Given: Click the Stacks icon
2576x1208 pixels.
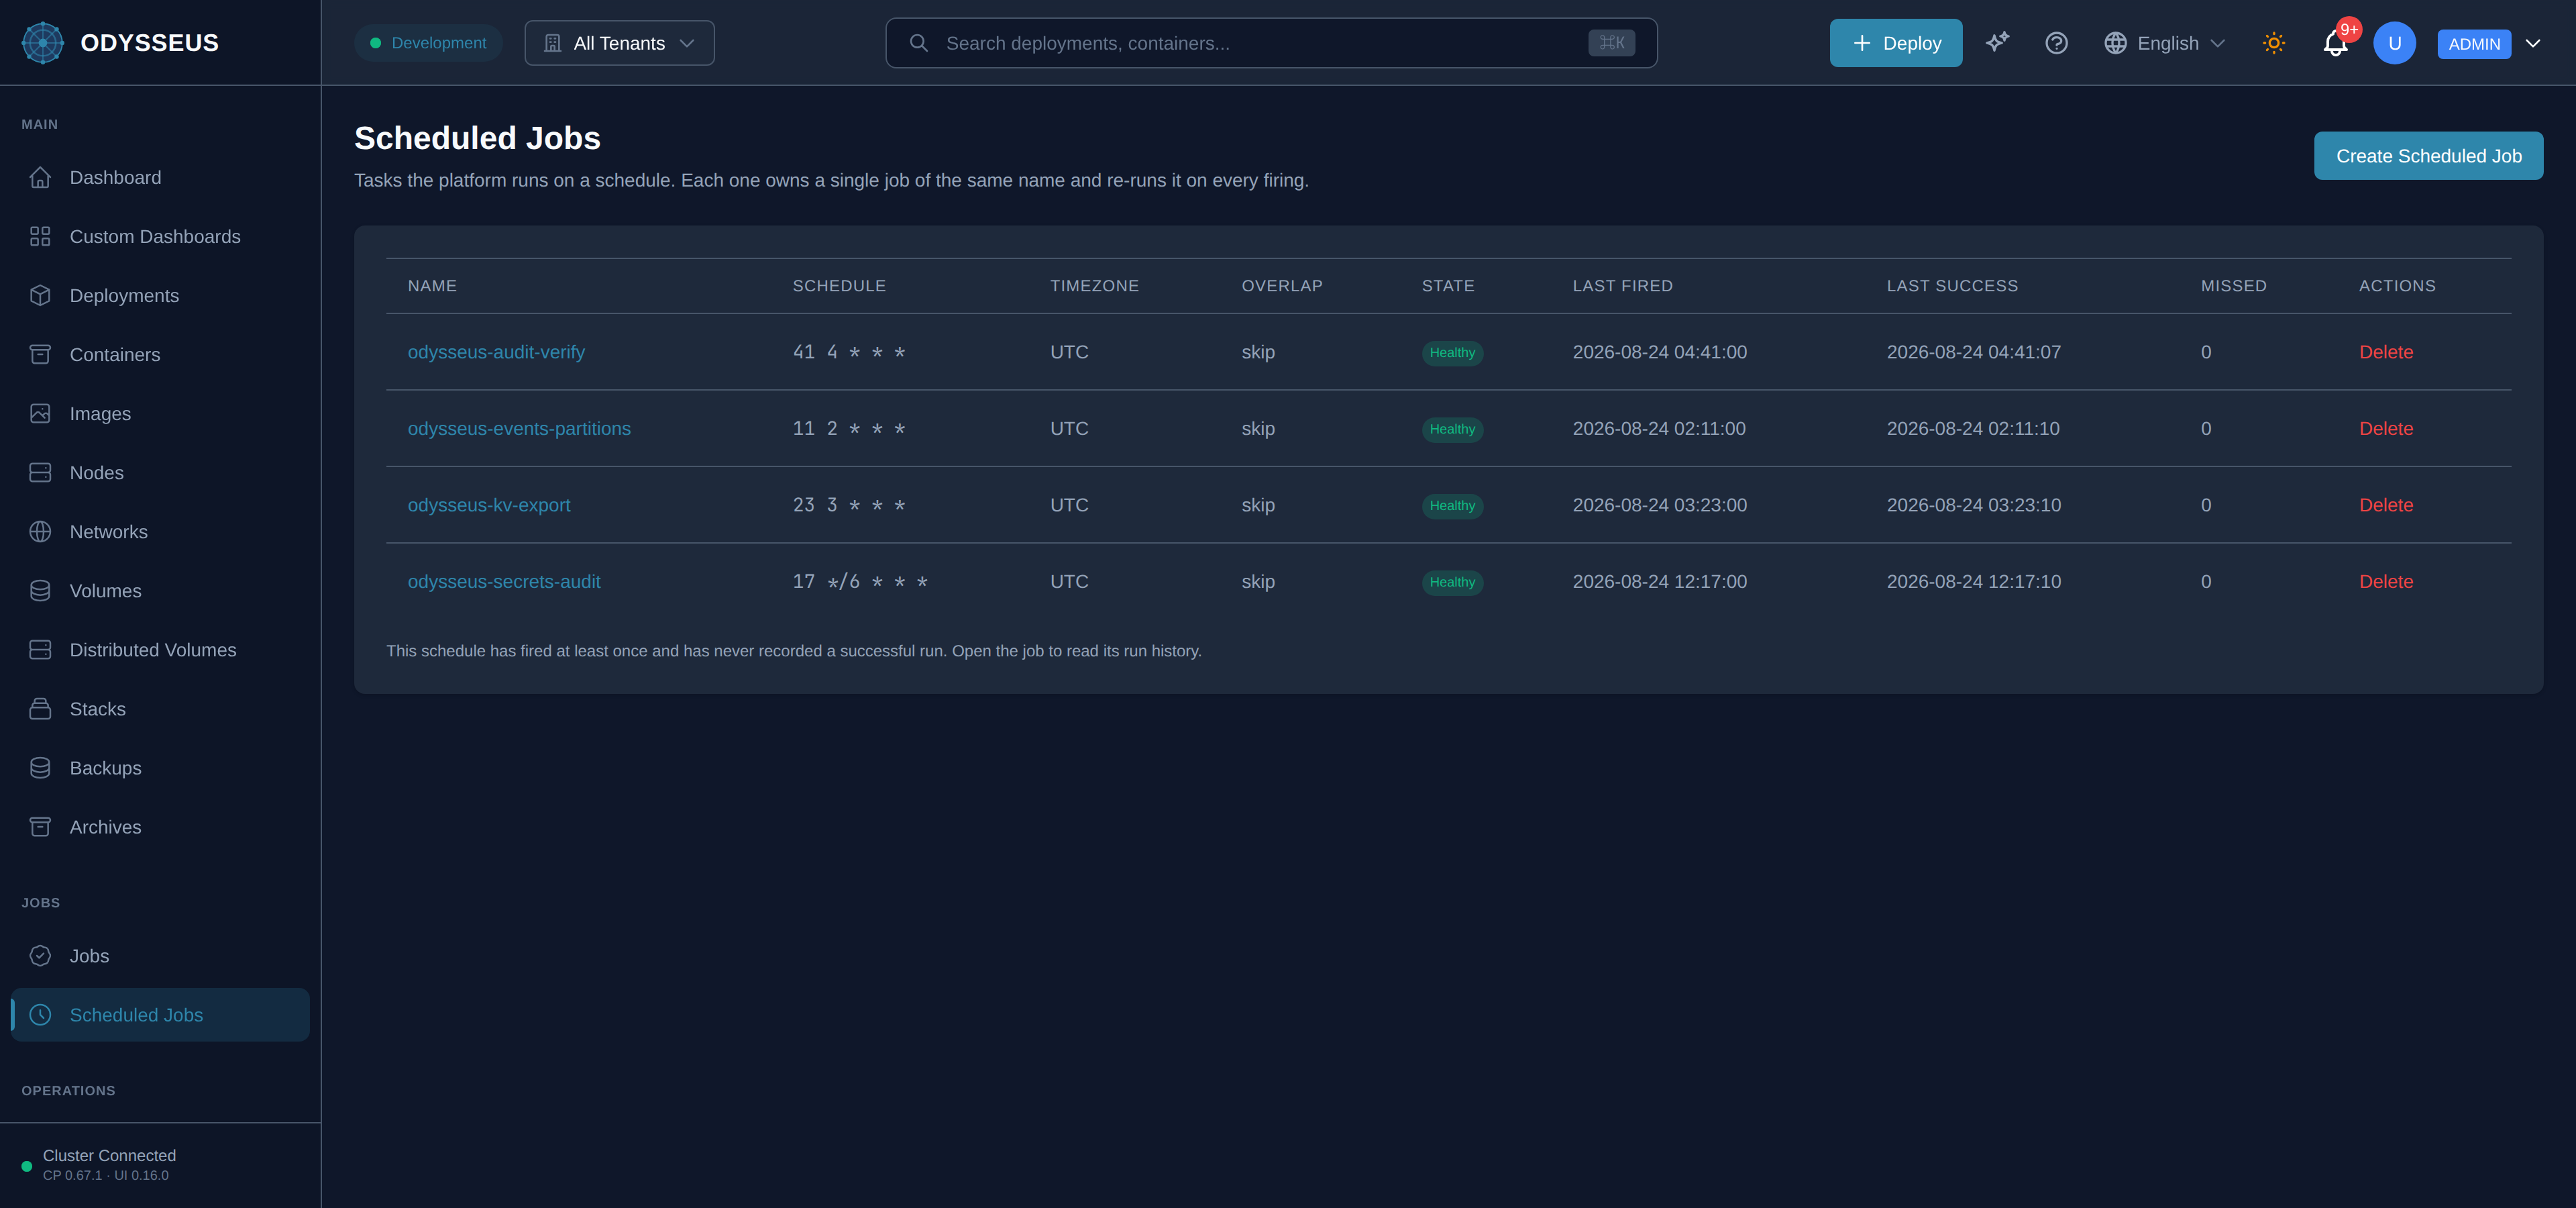Looking at the screenshot, I should coord(40,708).
